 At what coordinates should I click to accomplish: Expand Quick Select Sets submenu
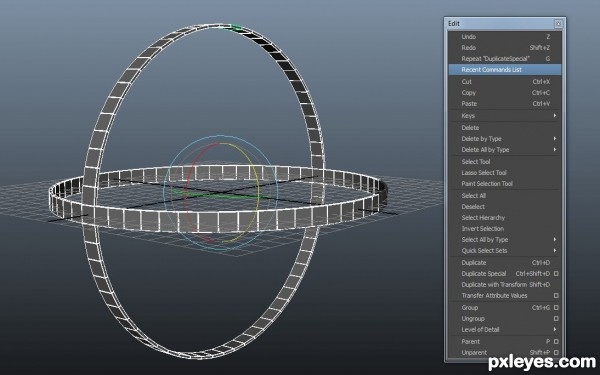pyautogui.click(x=505, y=251)
